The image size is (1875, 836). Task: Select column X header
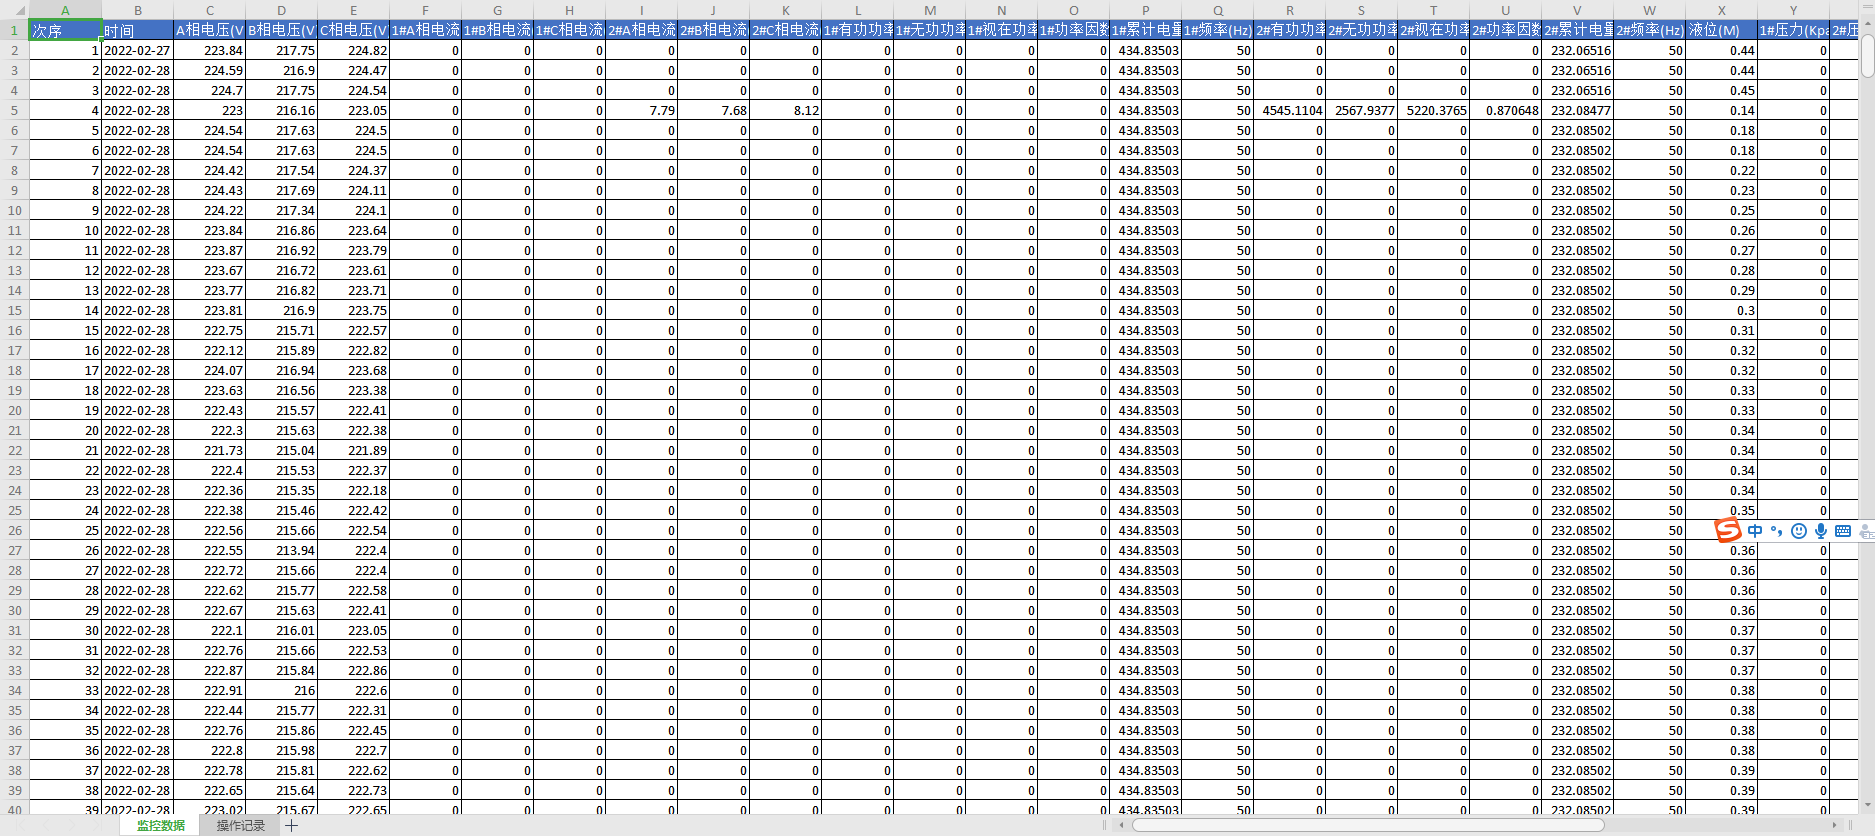click(1720, 10)
